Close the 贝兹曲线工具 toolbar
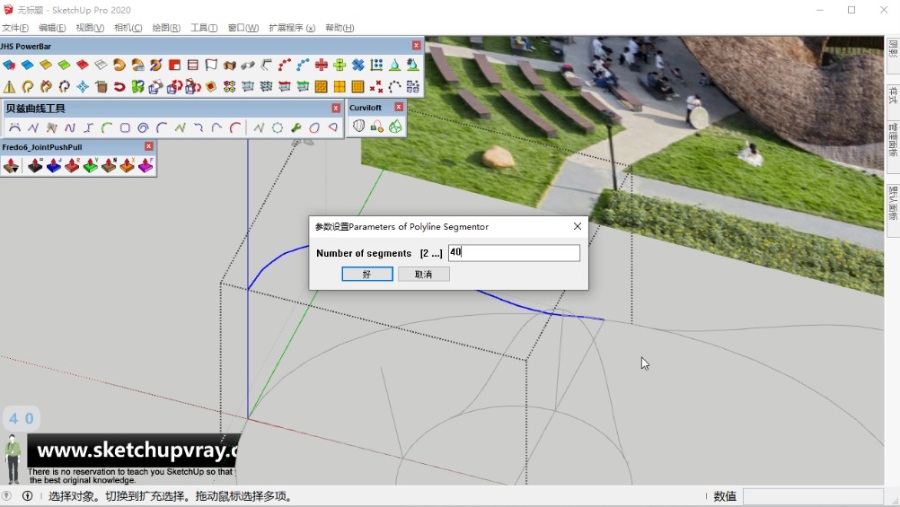 336,108
